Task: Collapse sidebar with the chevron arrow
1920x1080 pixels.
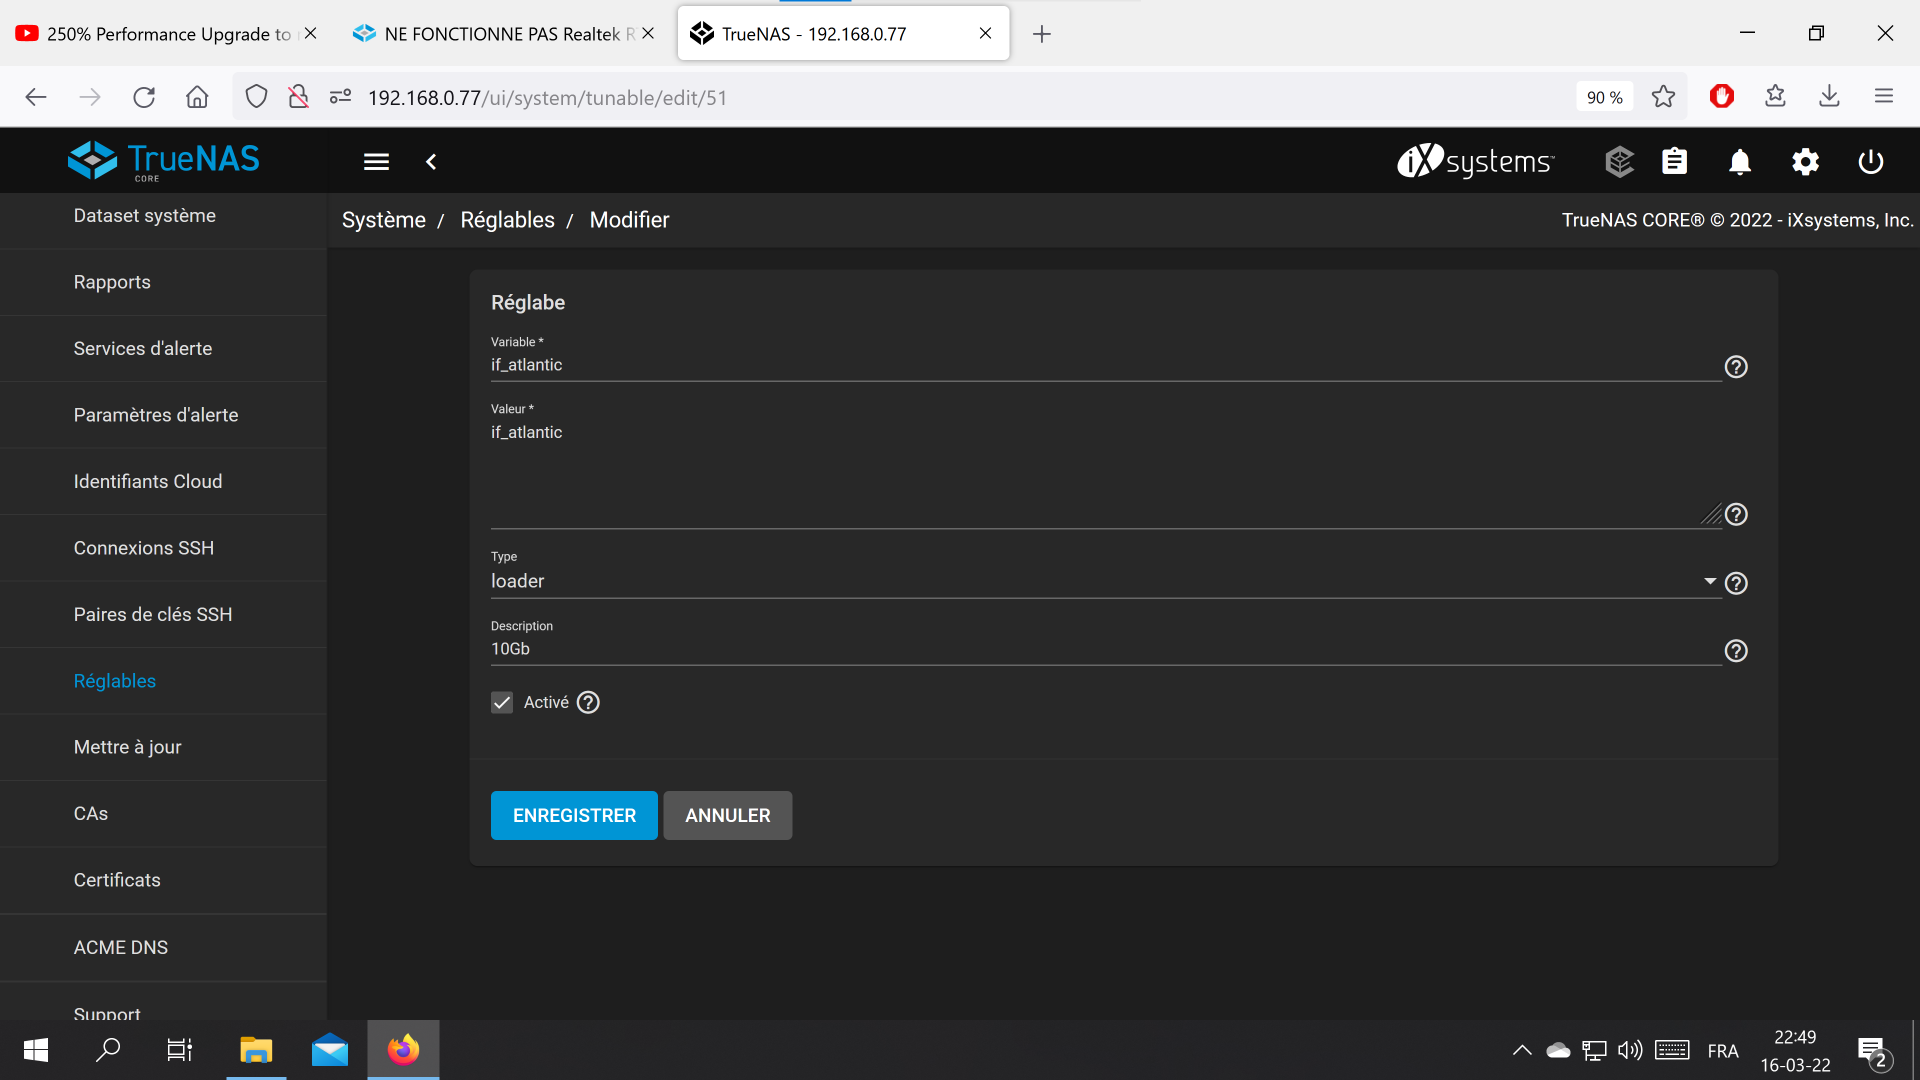Action: [431, 162]
